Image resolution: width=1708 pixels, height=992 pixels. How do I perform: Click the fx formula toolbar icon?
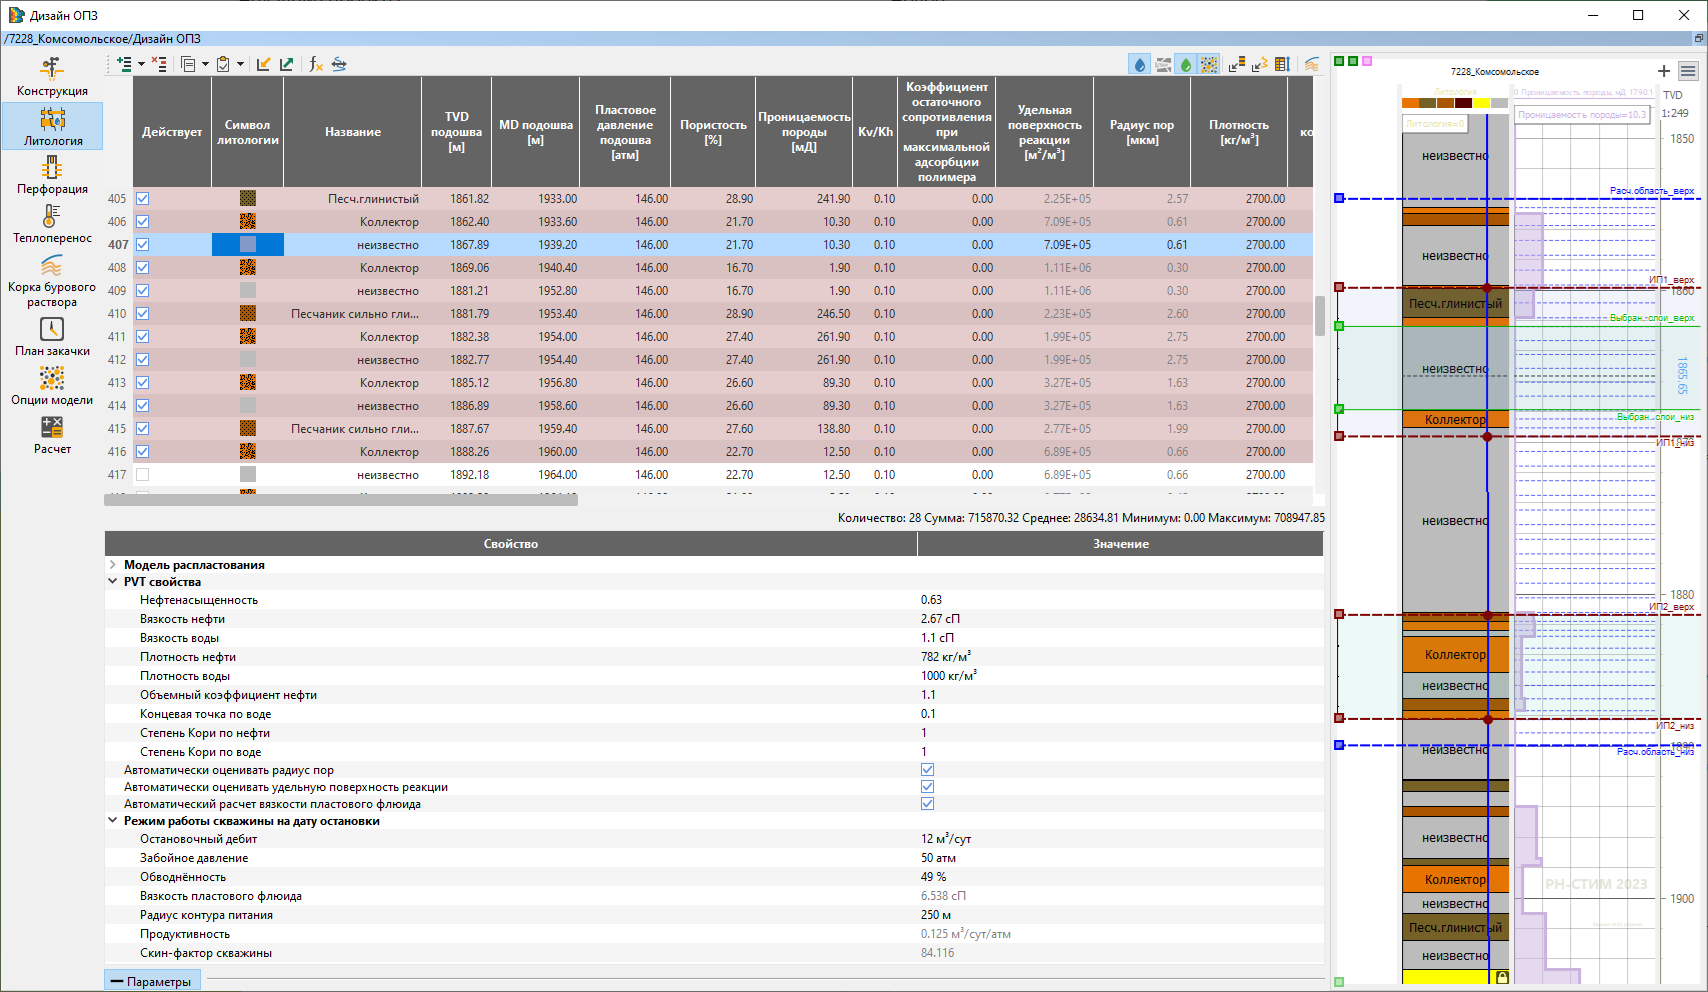click(x=316, y=64)
